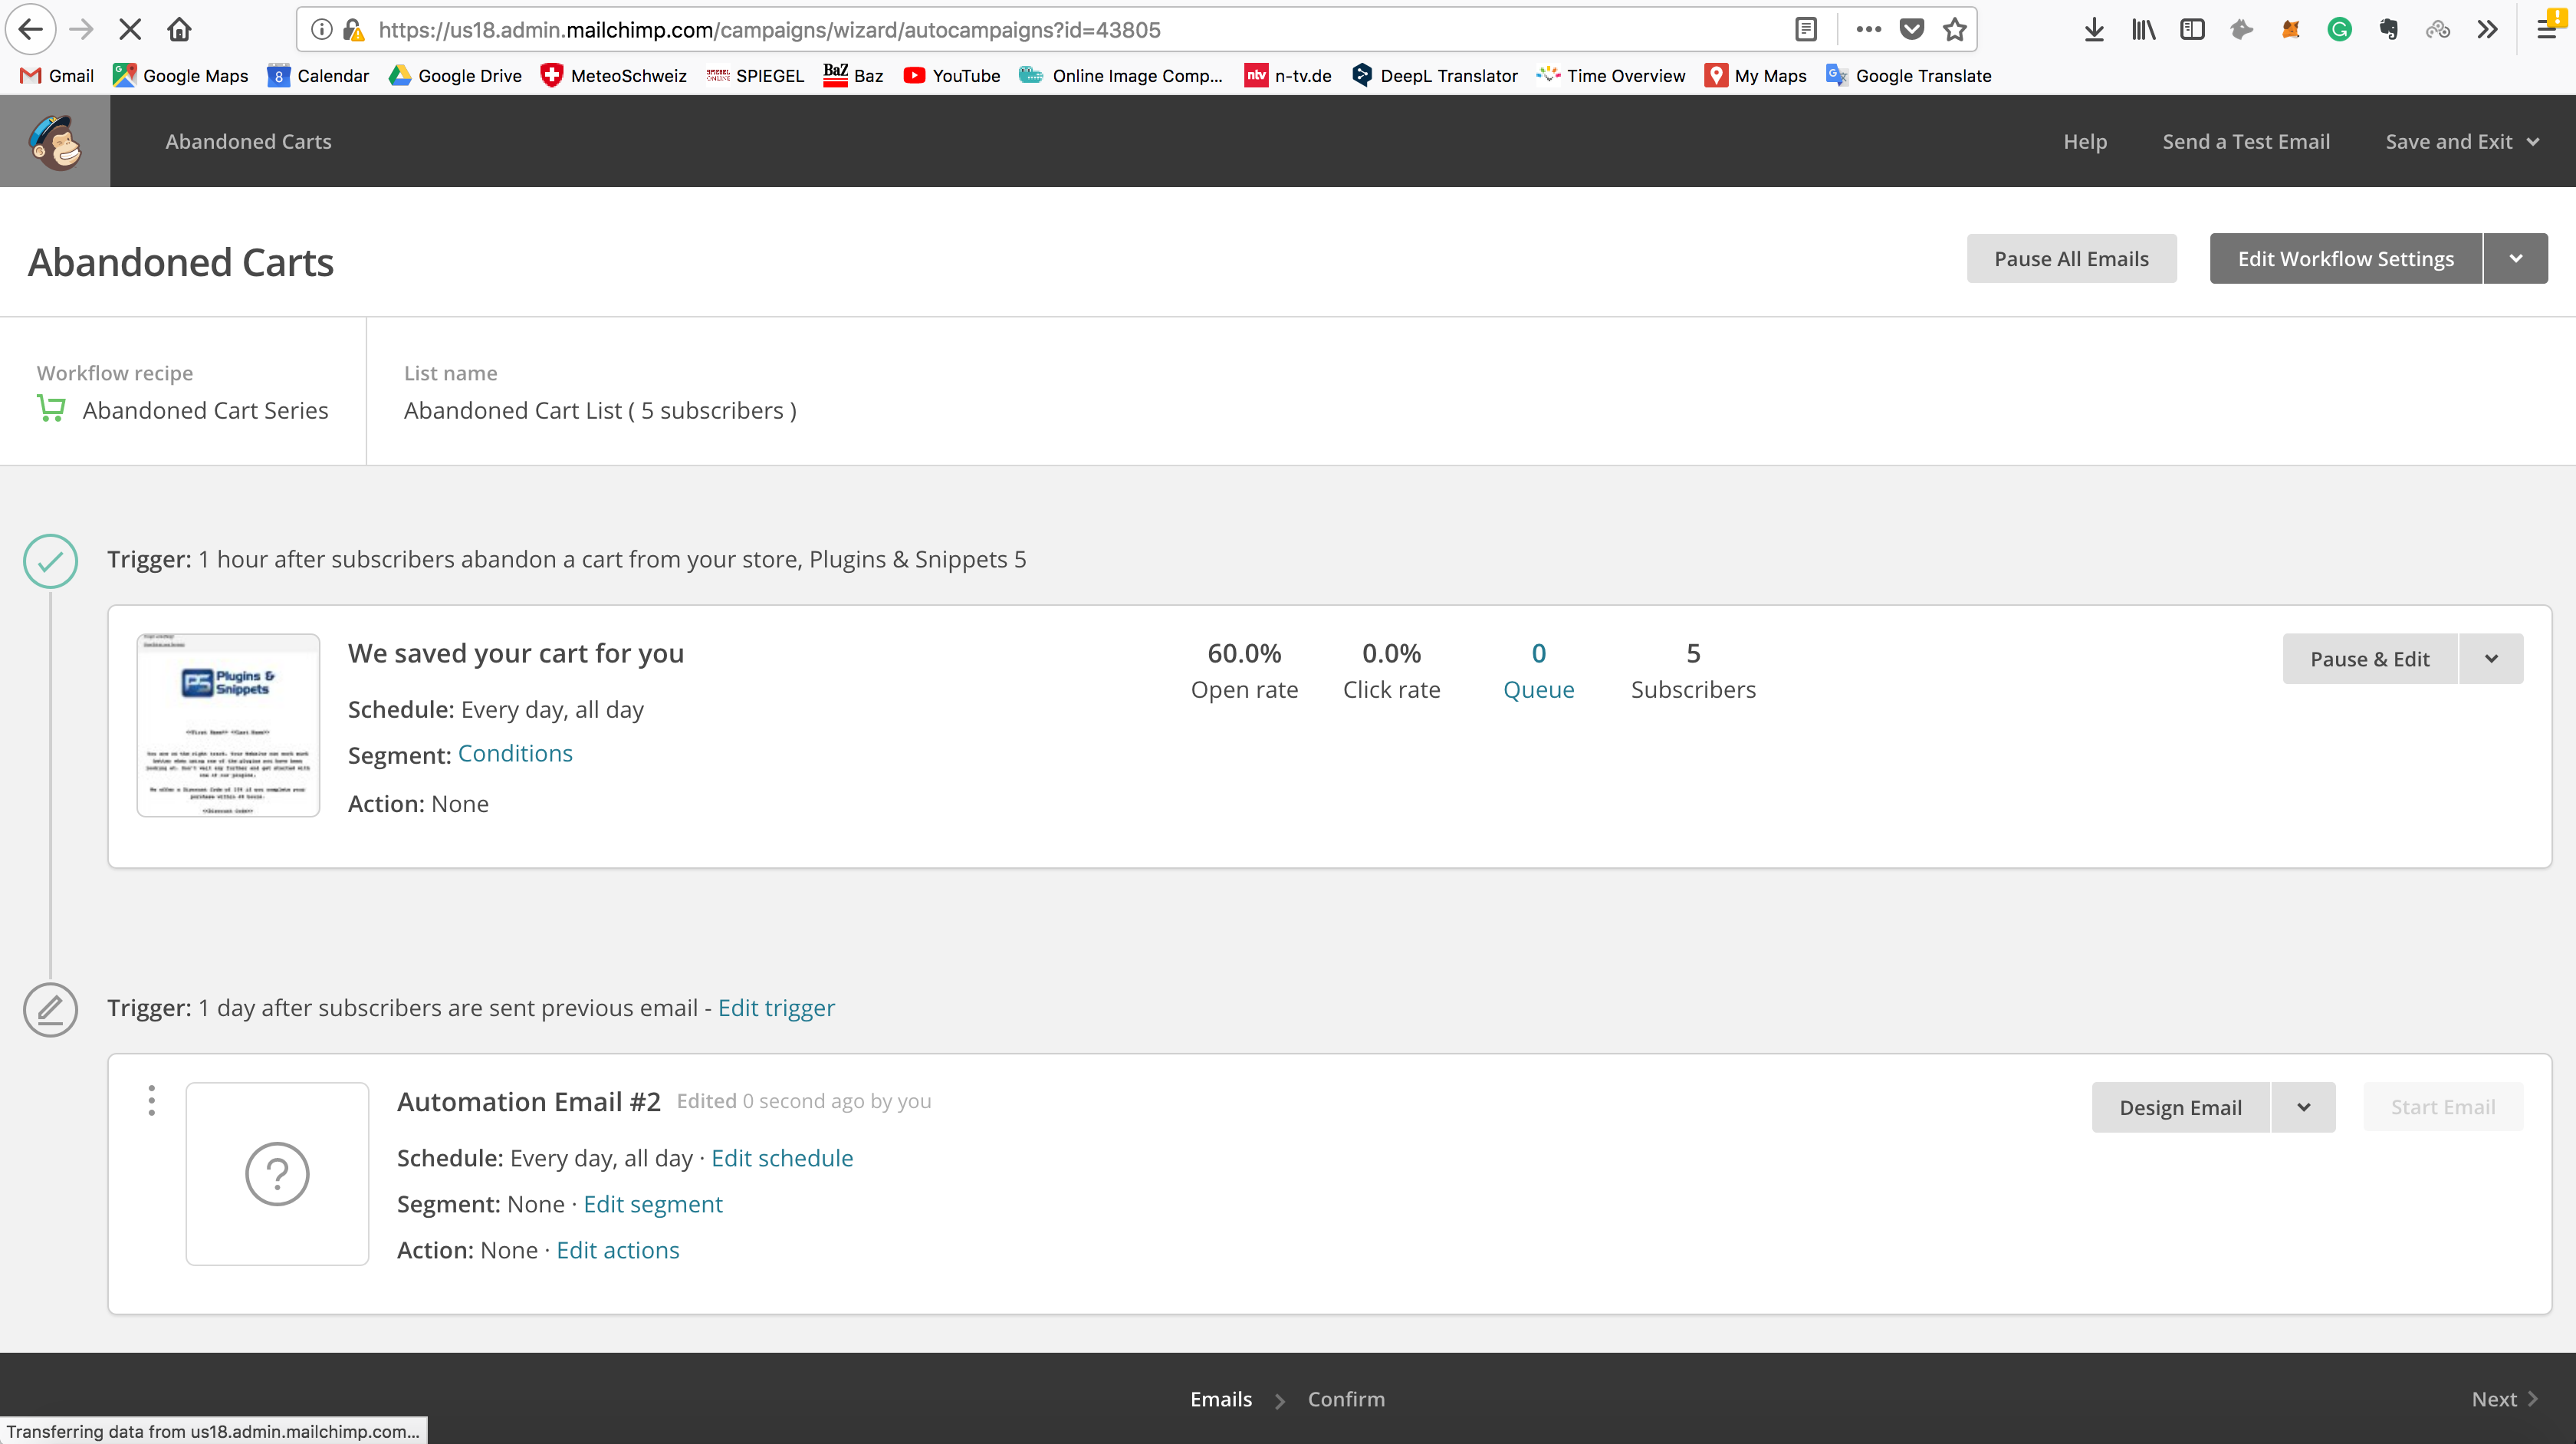Screen dimensions: 2576x1444
Task: Click the pencil edit circle for second trigger
Action: [x=50, y=1009]
